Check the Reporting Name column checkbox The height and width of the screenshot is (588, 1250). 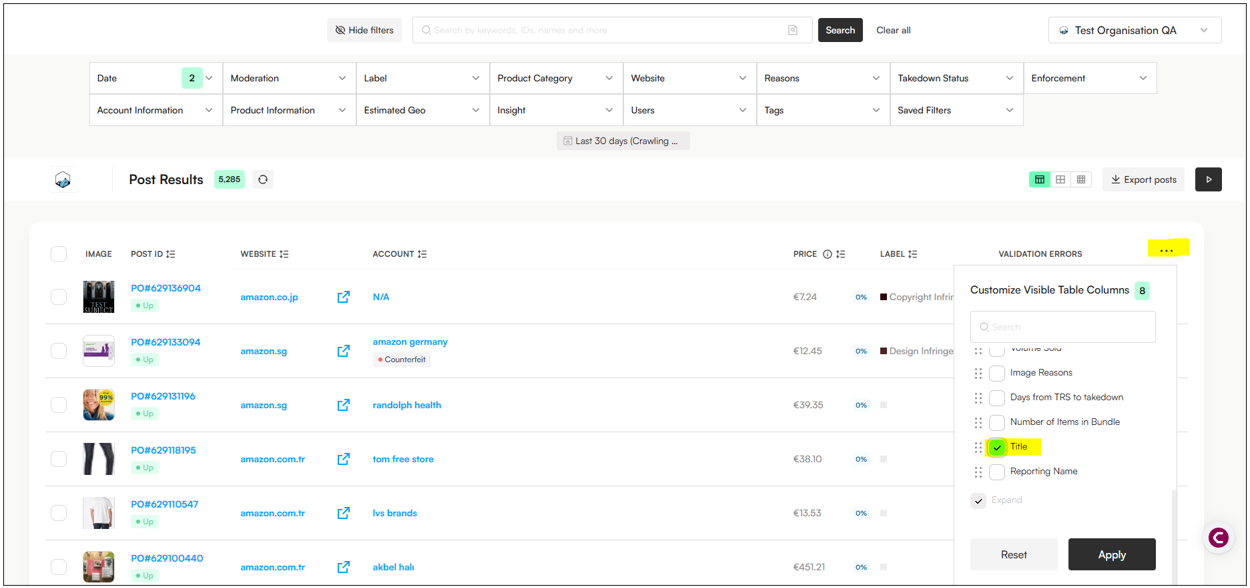pyautogui.click(x=997, y=472)
